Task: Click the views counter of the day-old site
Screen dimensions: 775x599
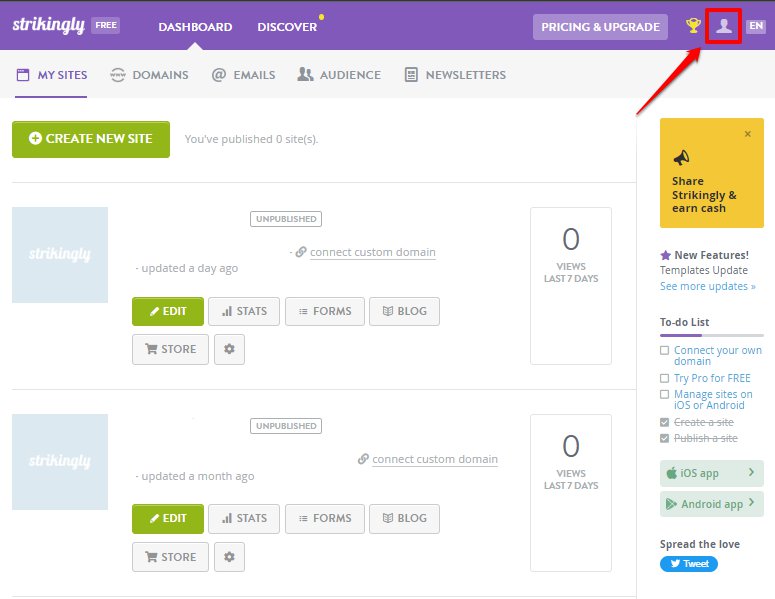Action: (571, 286)
